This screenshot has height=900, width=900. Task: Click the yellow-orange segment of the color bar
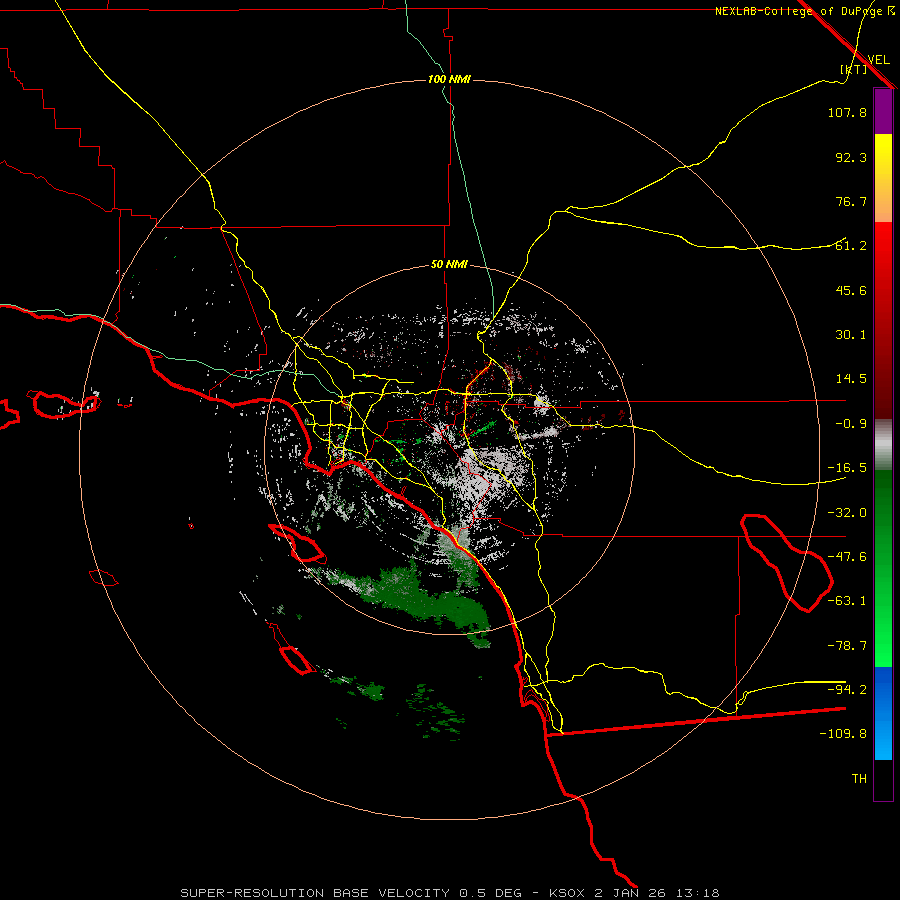pos(883,178)
